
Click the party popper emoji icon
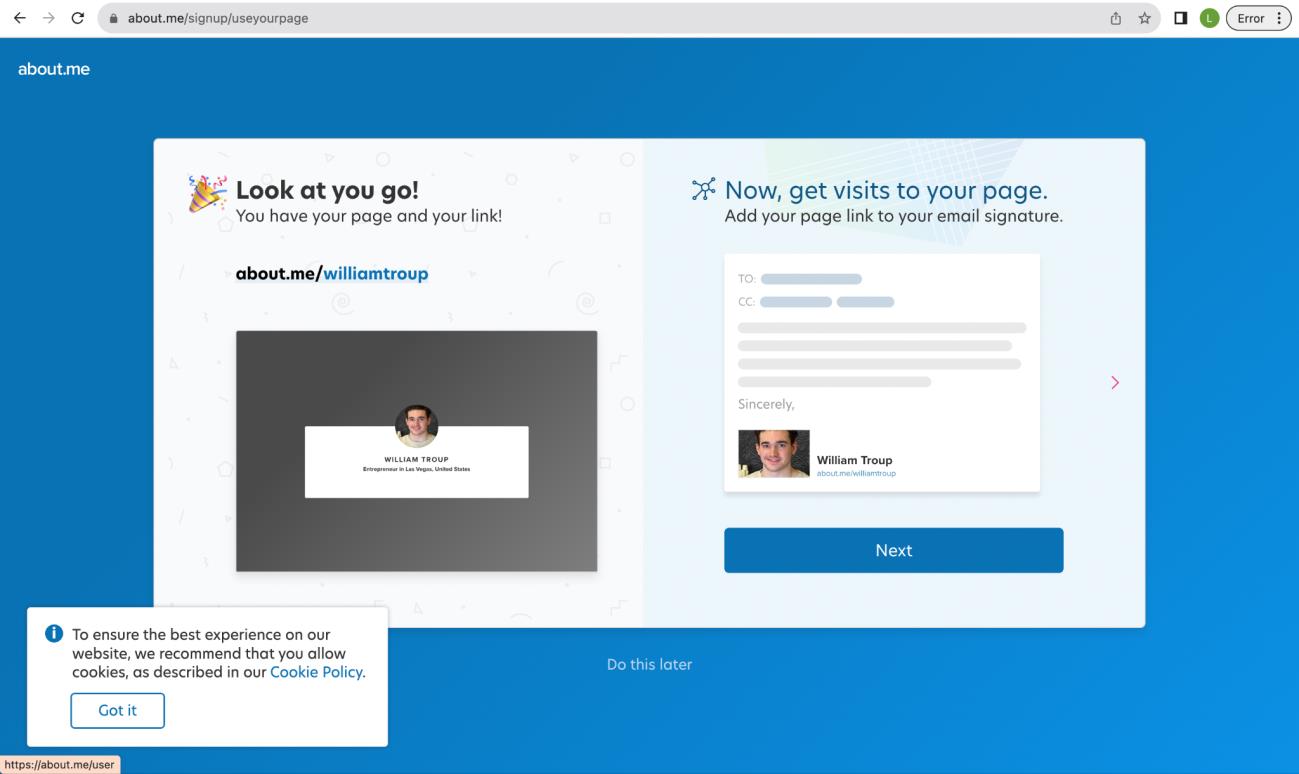point(208,193)
